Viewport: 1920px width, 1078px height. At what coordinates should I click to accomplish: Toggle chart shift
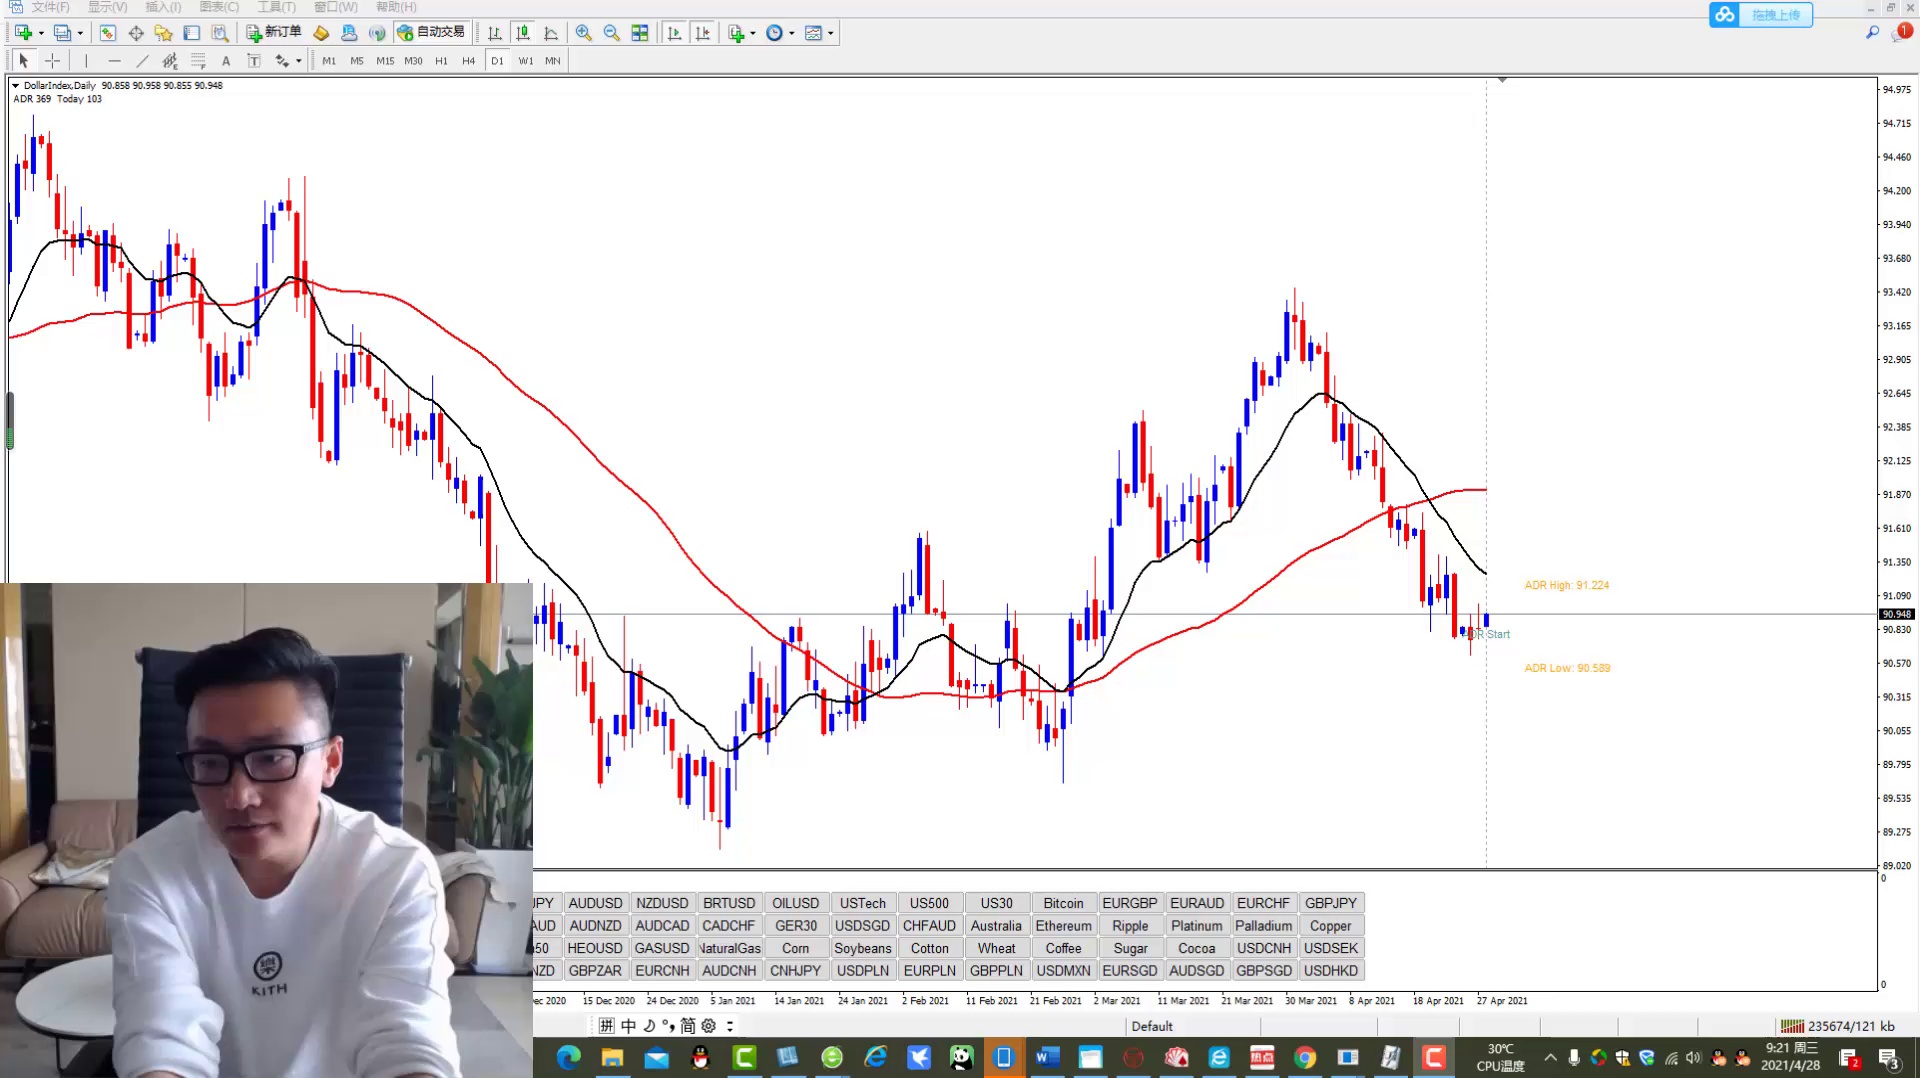703,33
